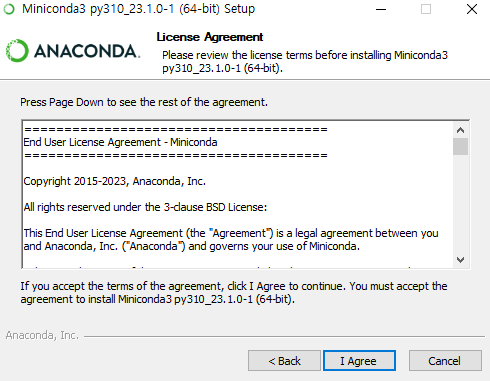Cancel the Miniconda installation

(445, 361)
